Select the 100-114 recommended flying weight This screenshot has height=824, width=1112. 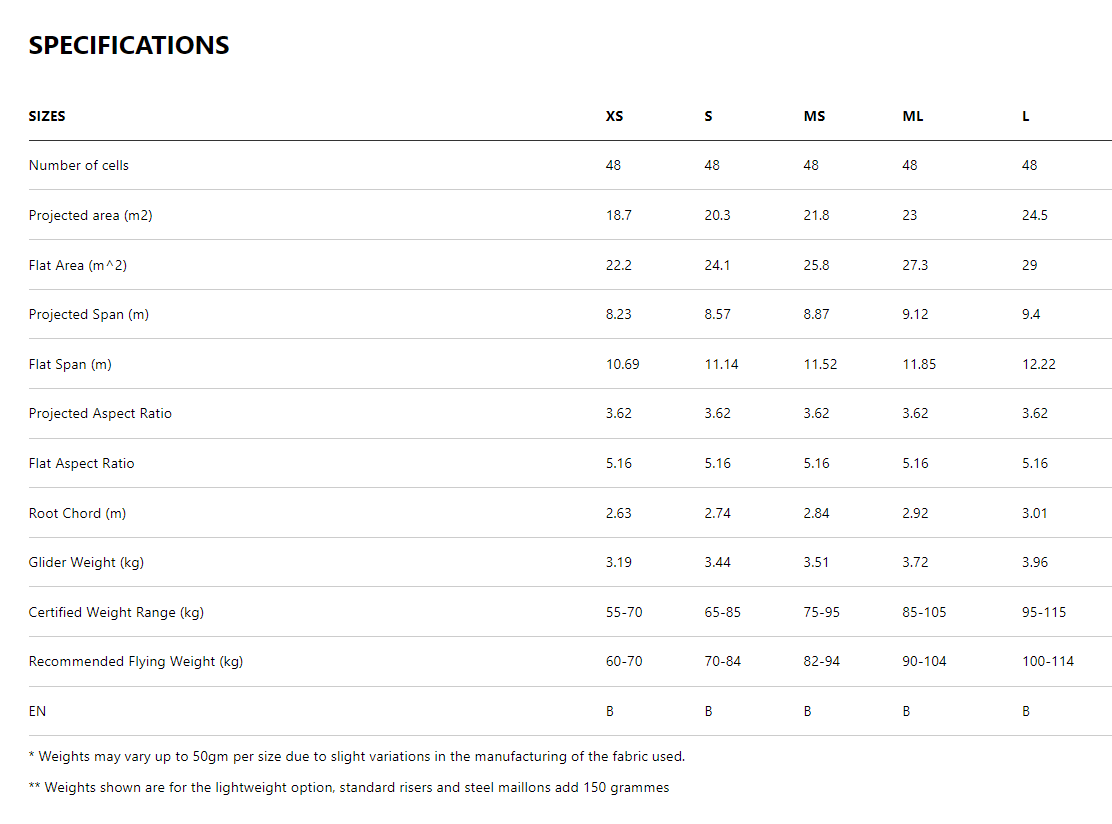pyautogui.click(x=1048, y=661)
